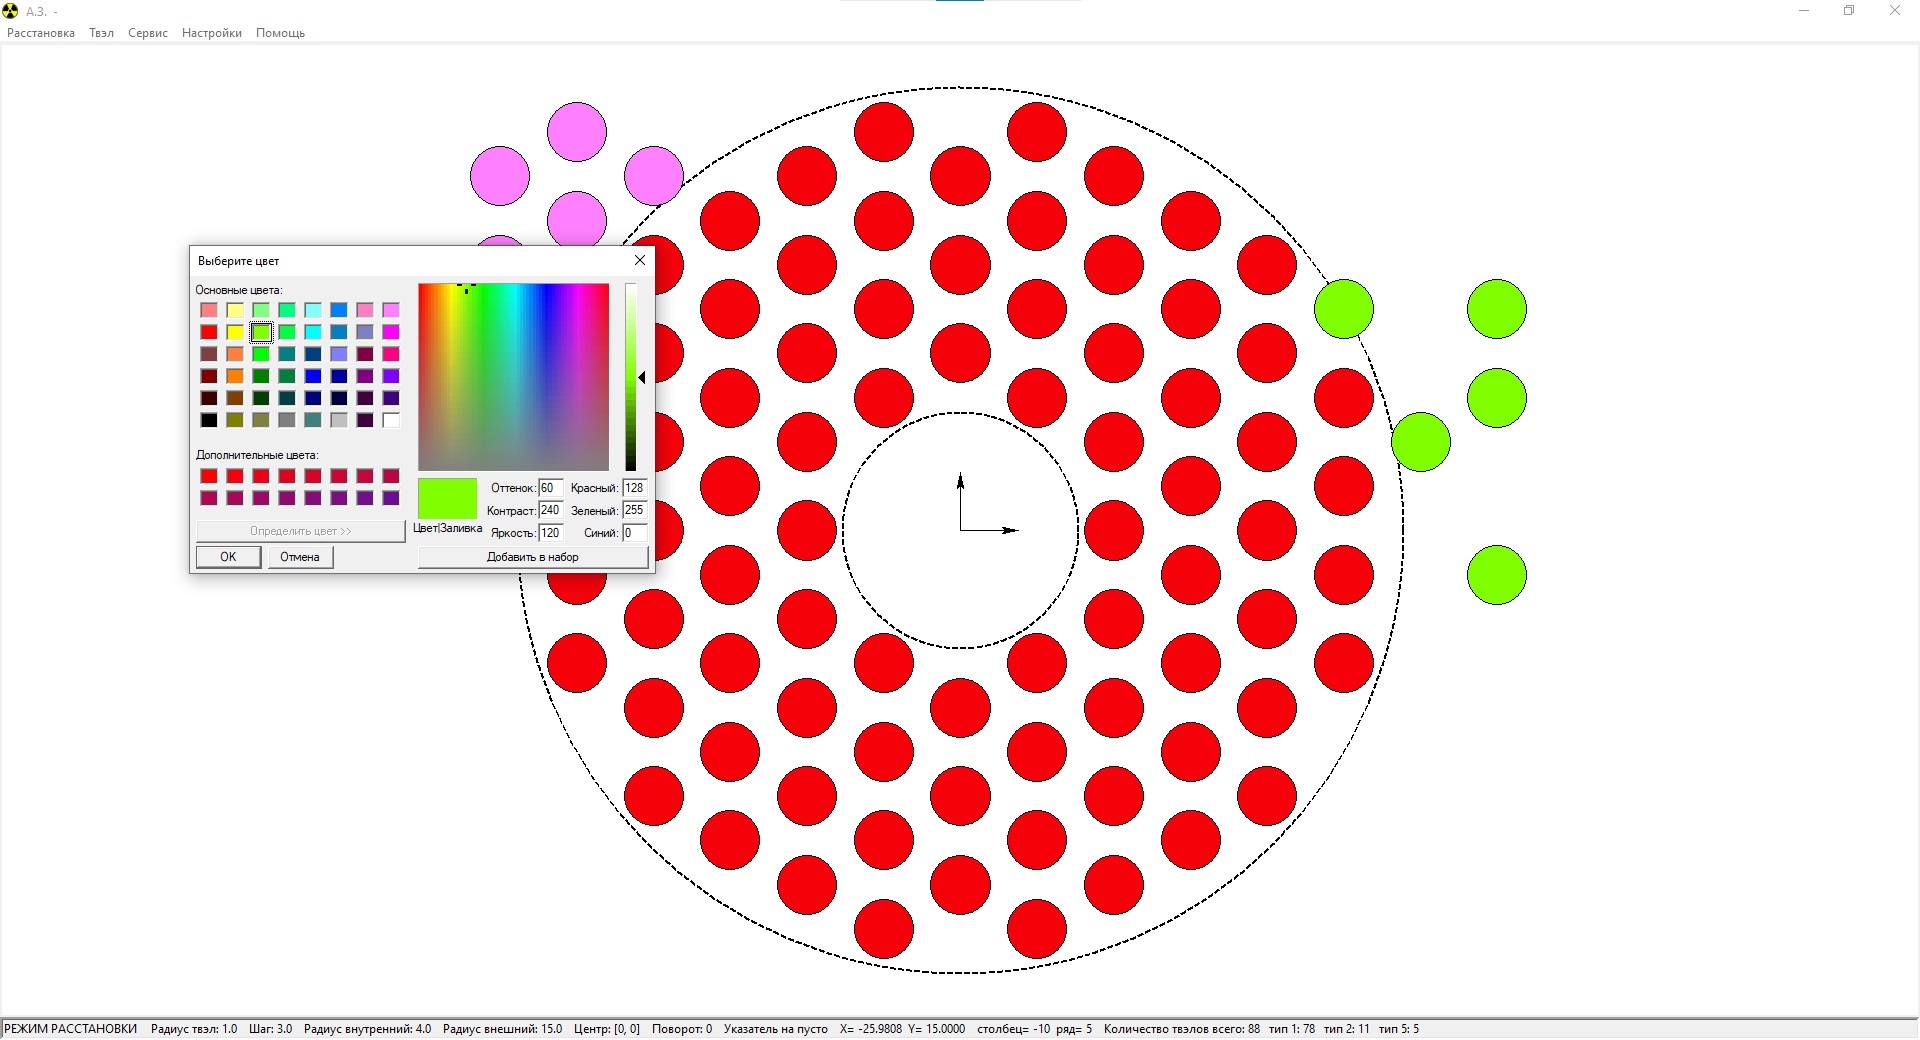This screenshot has height=1040, width=1920.
Task: Click the topmost pink circle on canvas
Action: pos(577,132)
